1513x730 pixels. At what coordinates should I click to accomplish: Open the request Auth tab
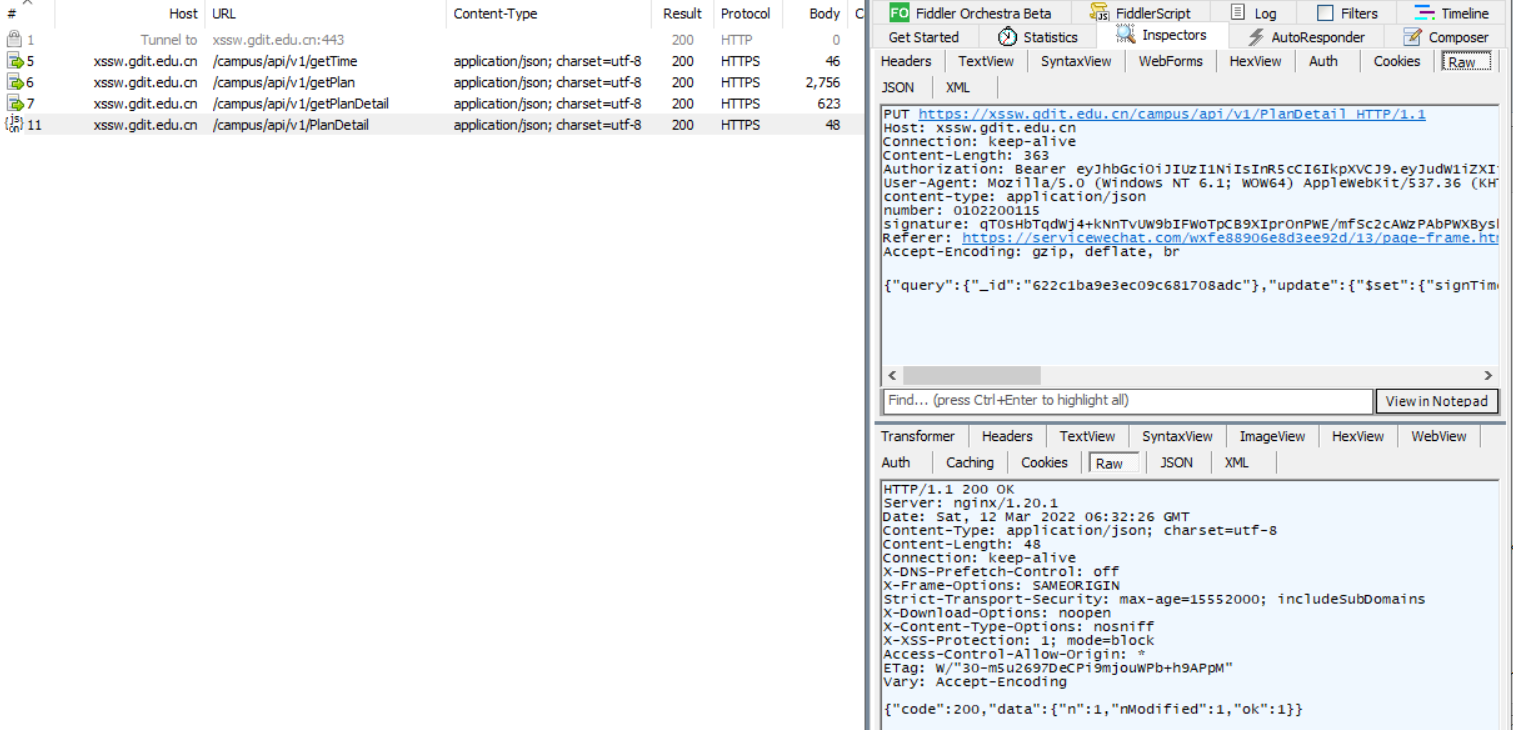[x=1323, y=61]
